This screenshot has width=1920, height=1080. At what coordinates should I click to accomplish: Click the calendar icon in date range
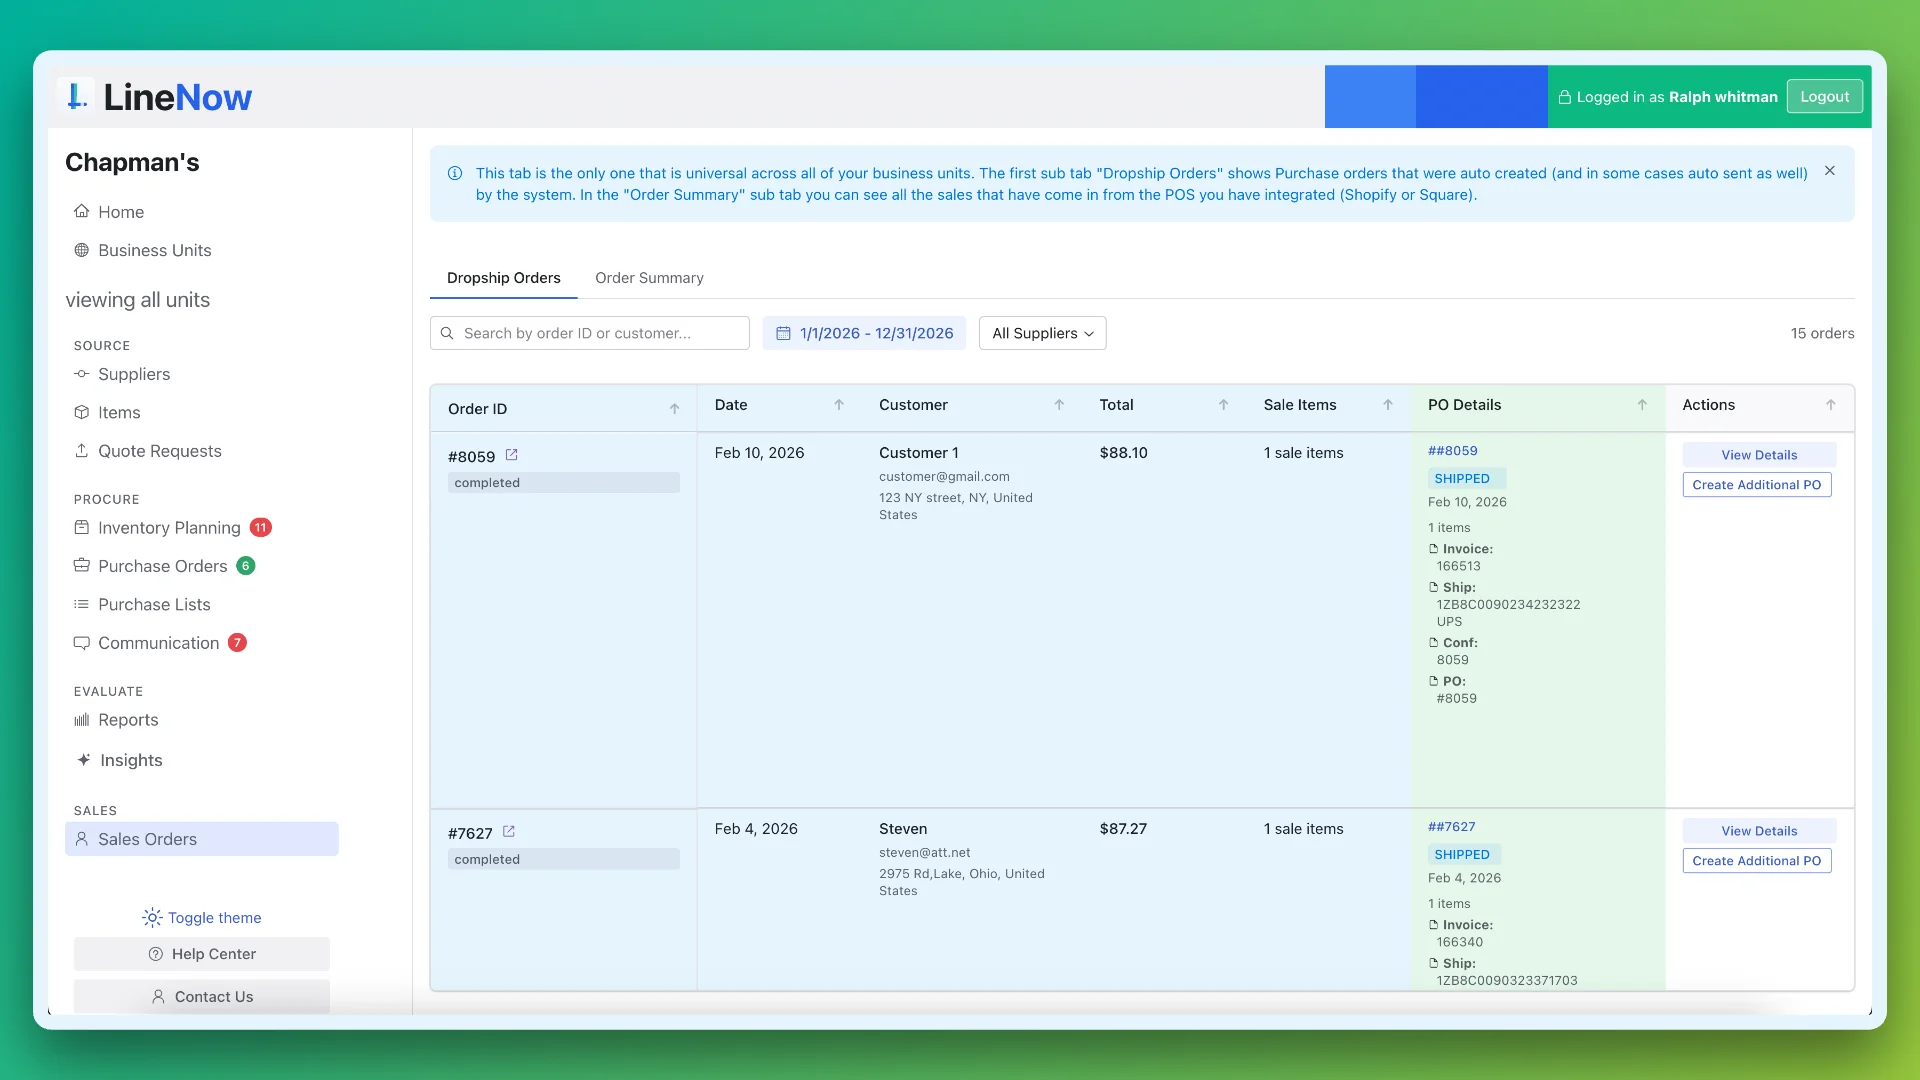783,333
